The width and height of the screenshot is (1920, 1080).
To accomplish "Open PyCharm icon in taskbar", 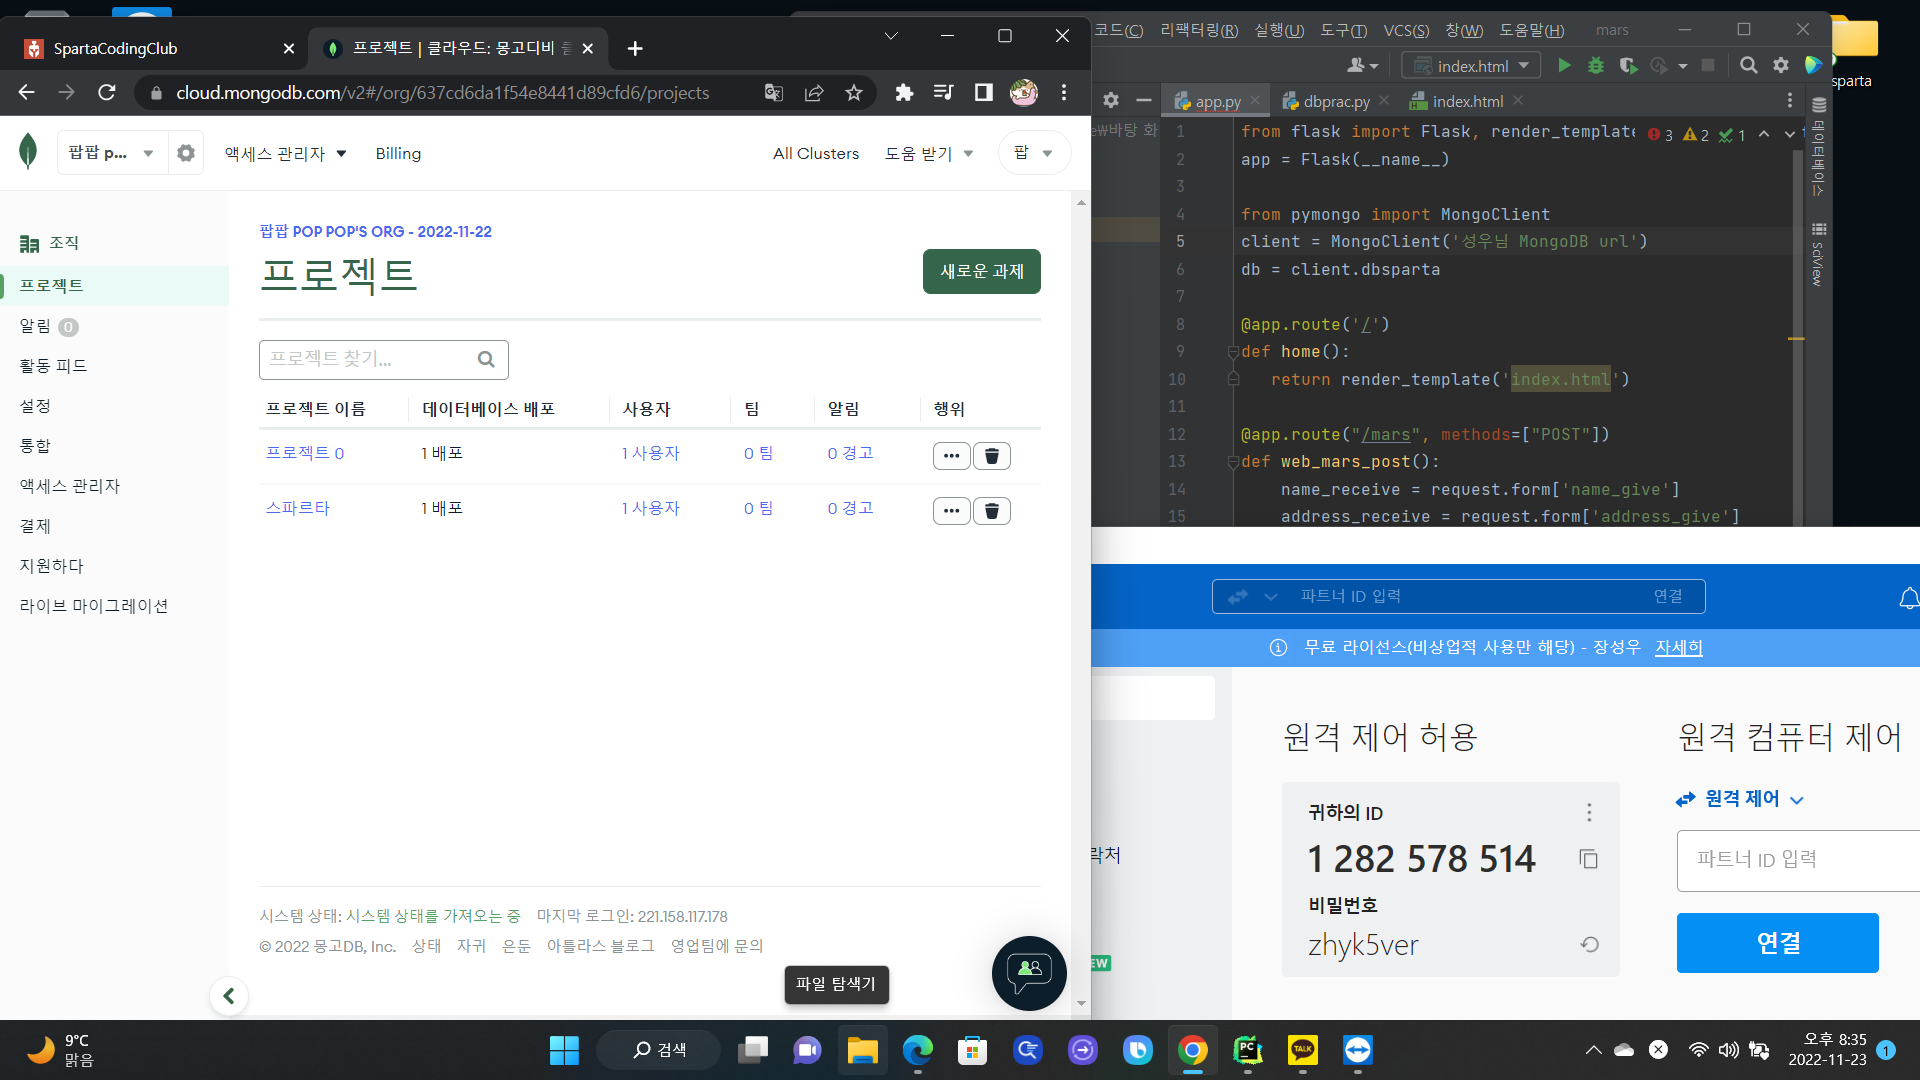I will [1247, 1050].
